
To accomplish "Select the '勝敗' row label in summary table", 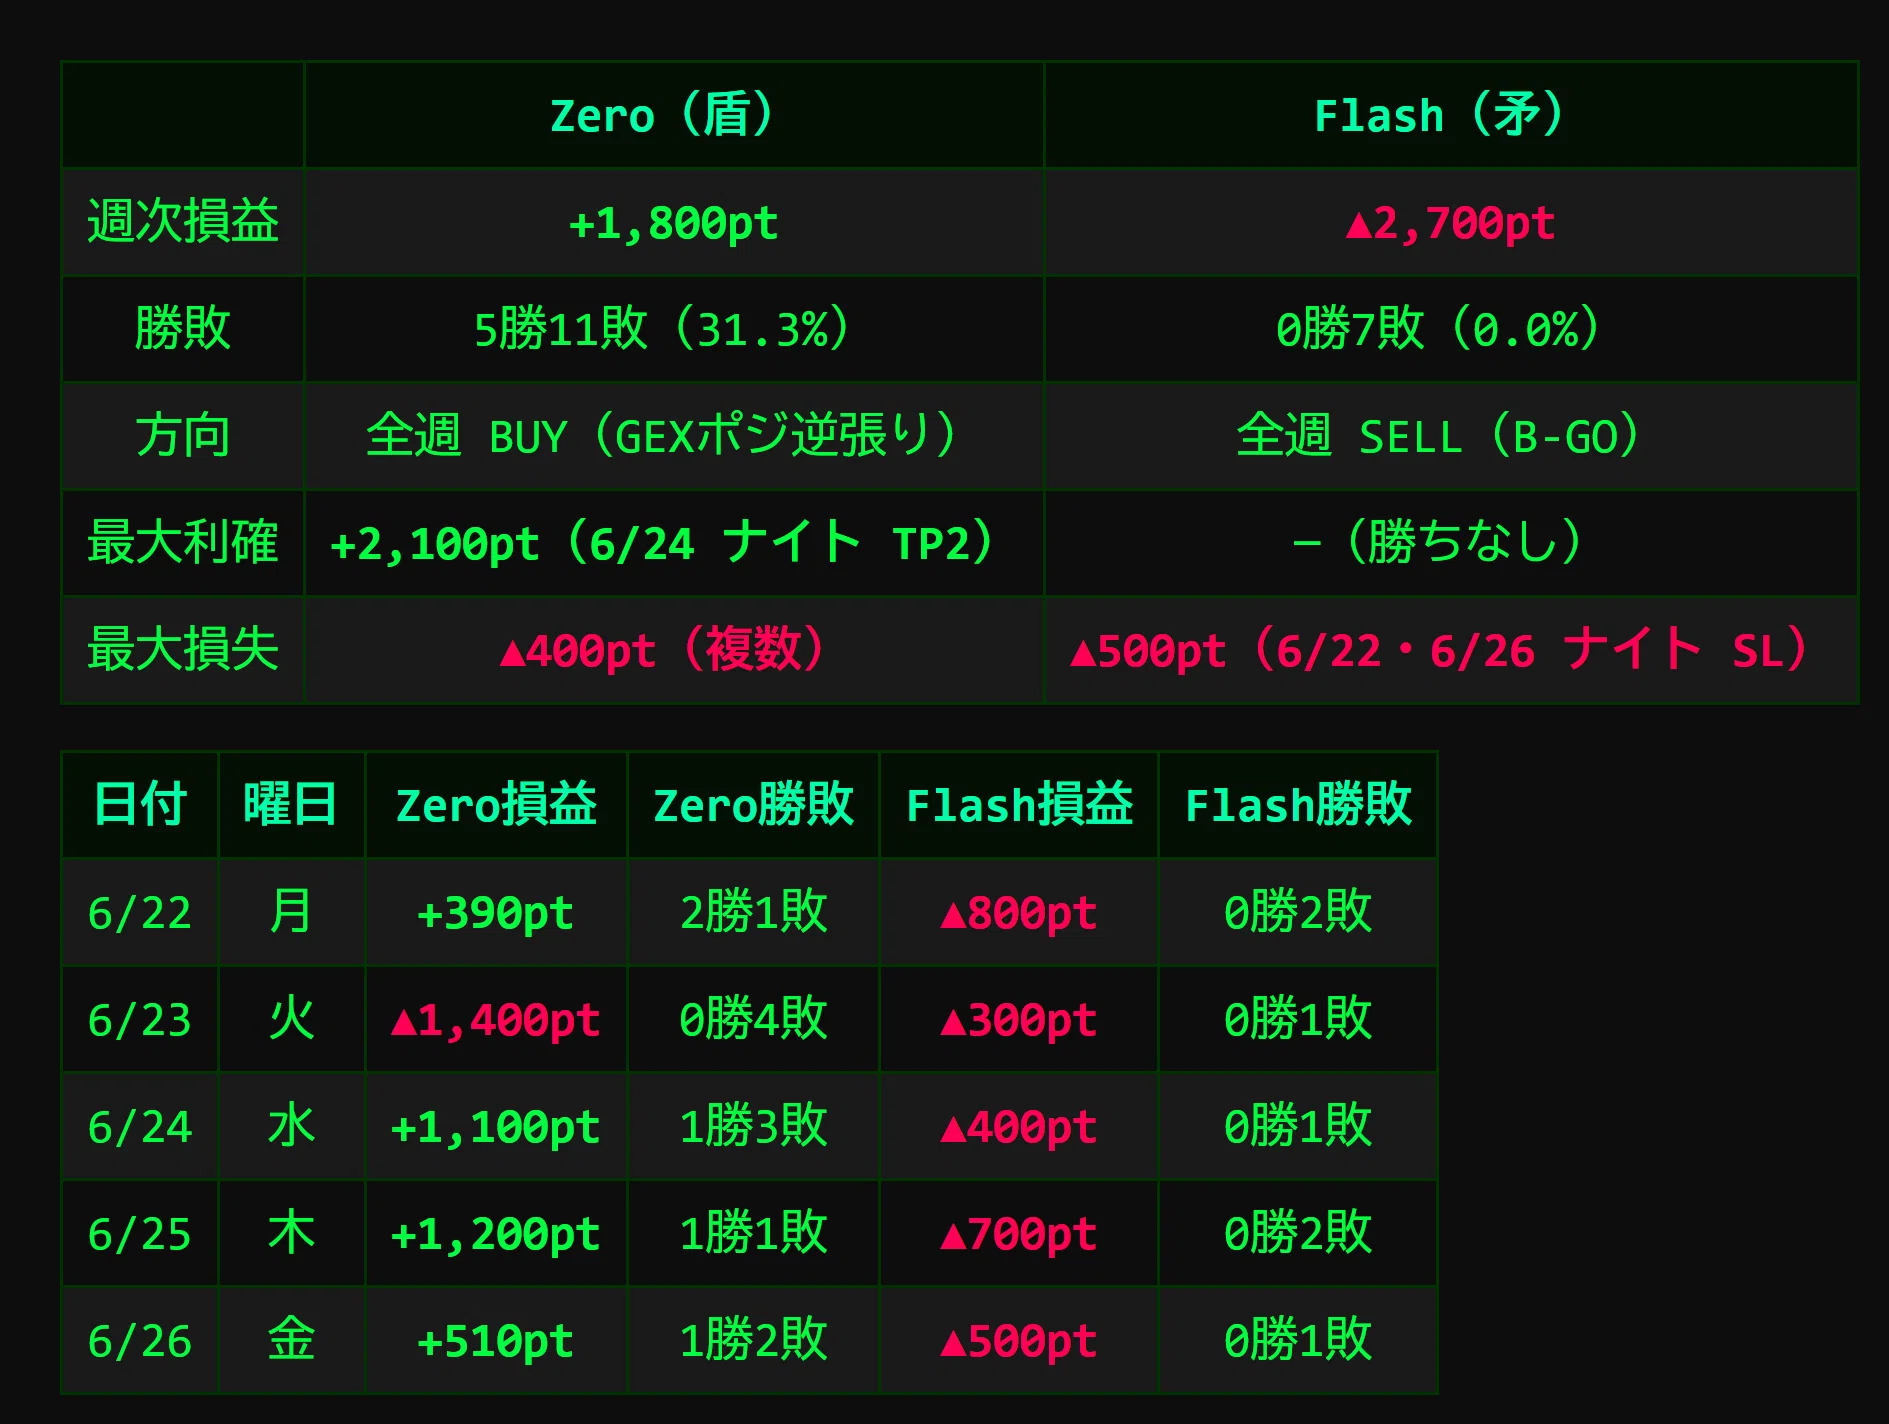I will pyautogui.click(x=183, y=329).
